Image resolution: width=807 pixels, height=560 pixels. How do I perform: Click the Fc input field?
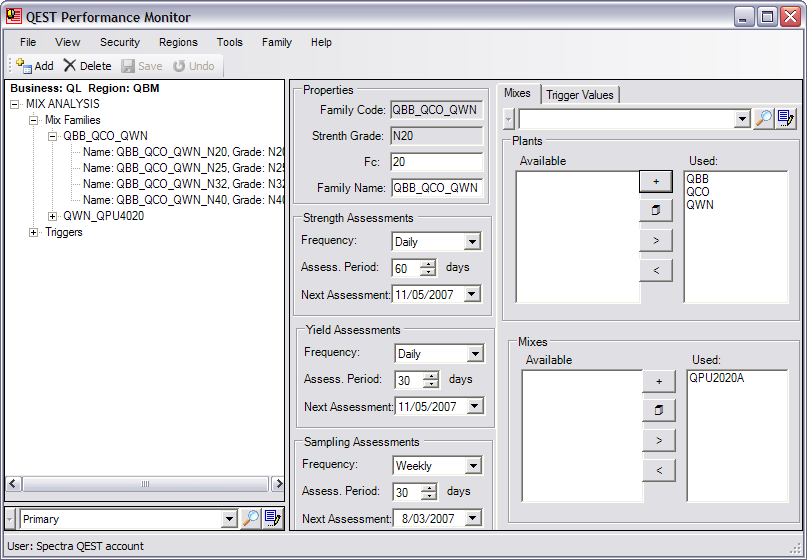(436, 162)
